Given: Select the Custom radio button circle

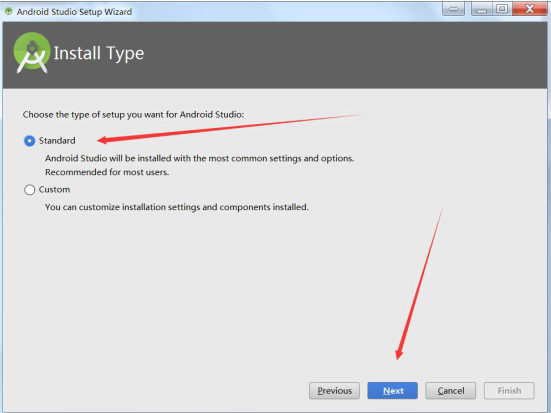Looking at the screenshot, I should pos(30,190).
